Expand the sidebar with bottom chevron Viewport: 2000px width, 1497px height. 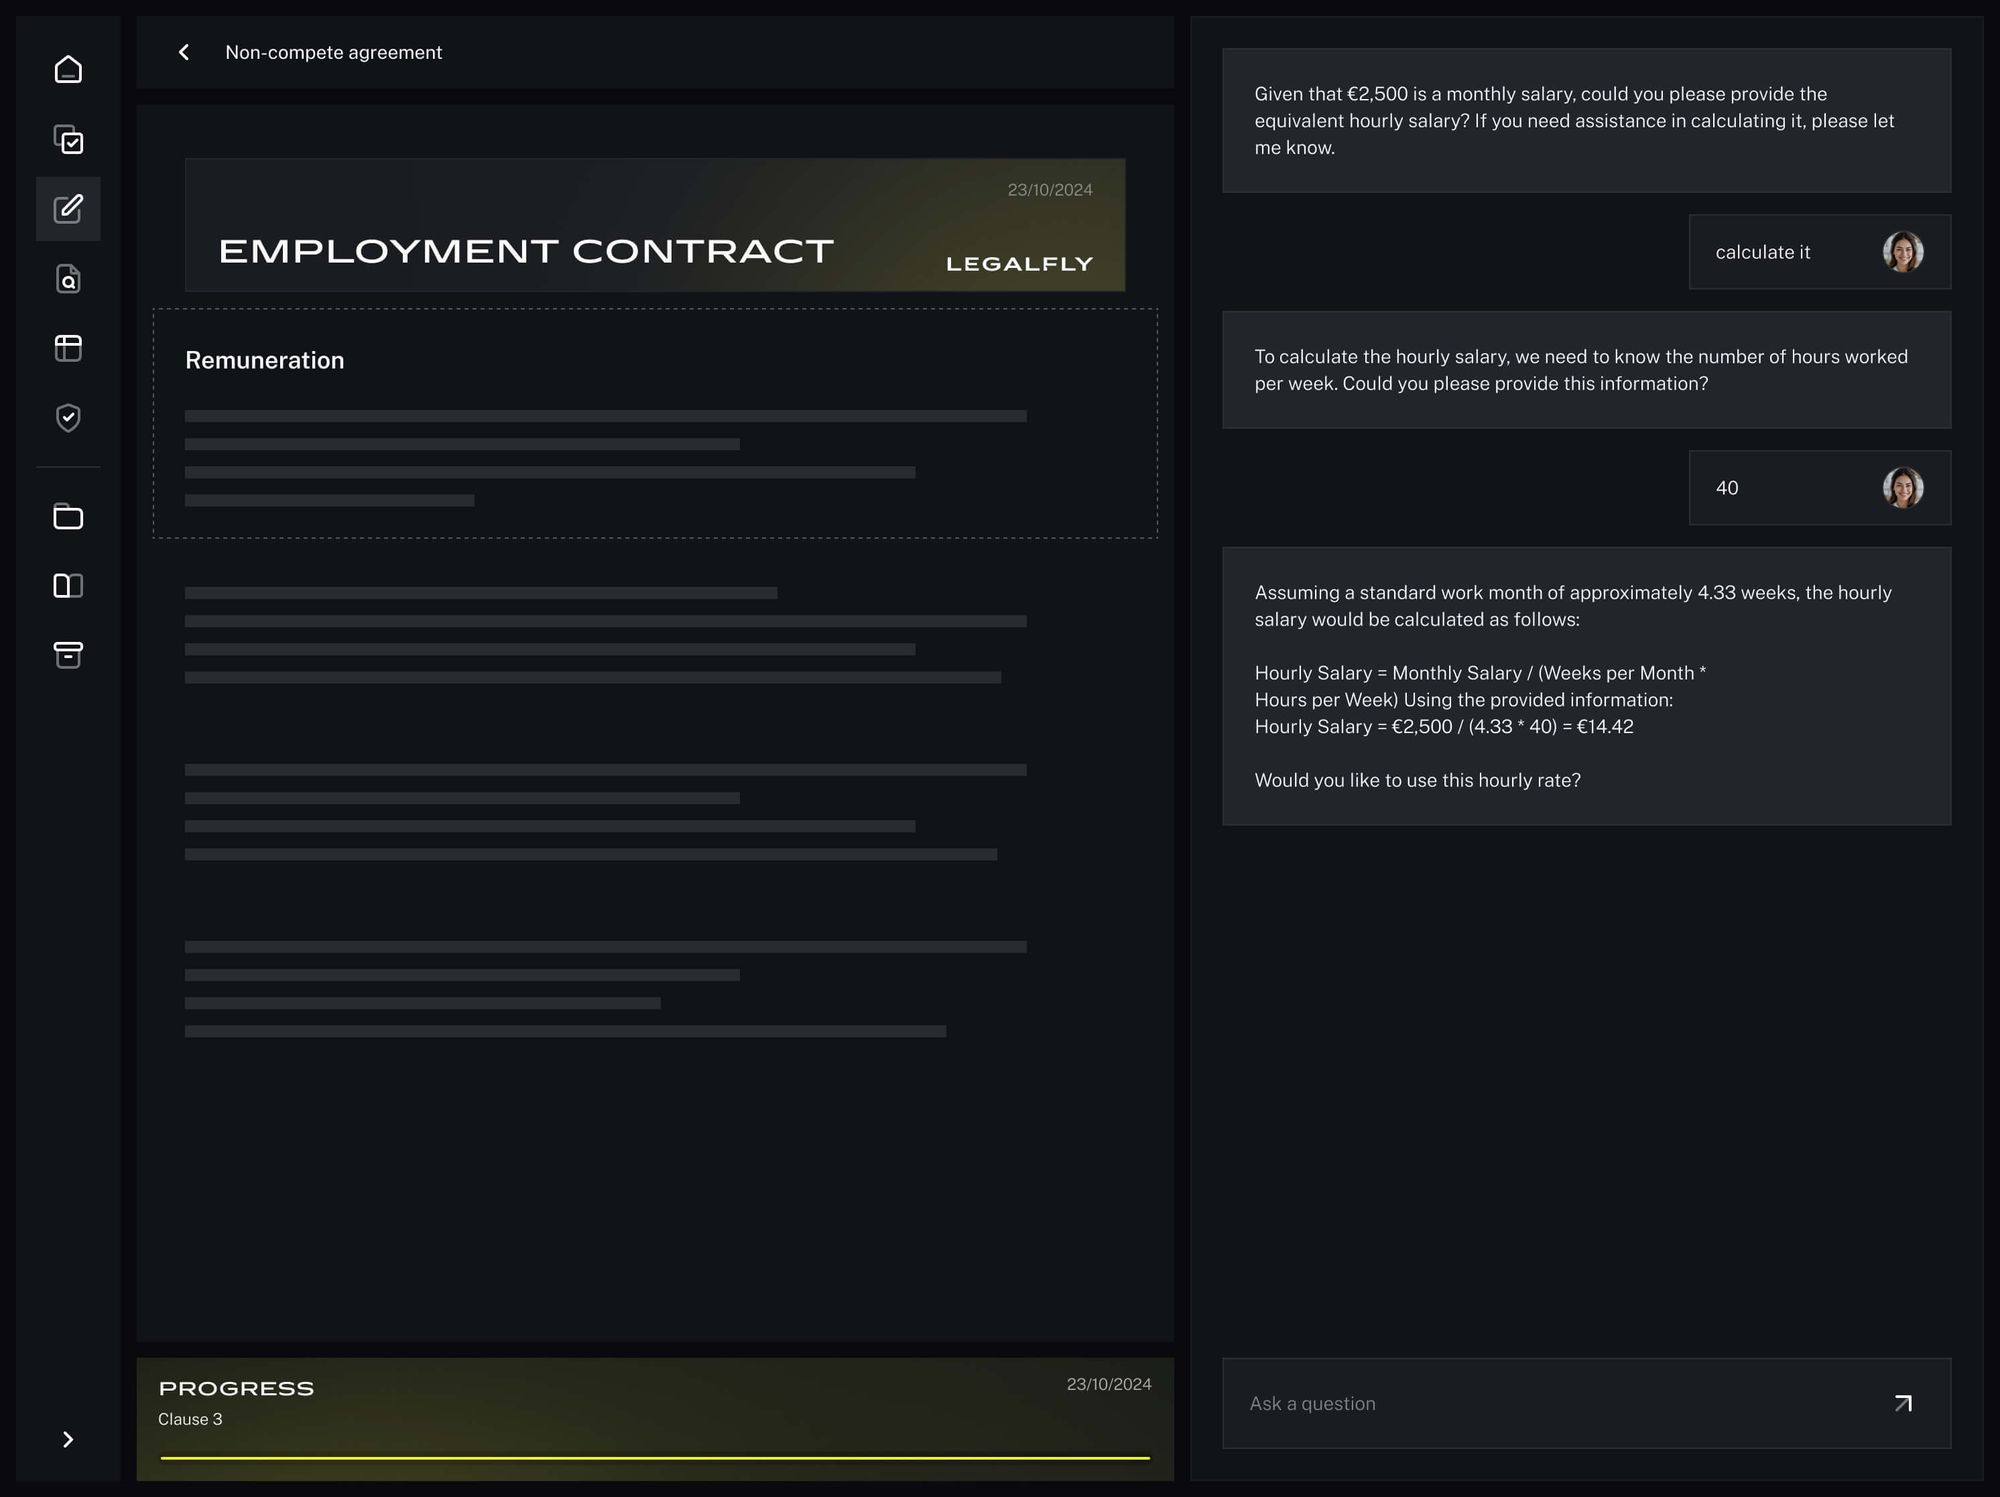click(68, 1439)
